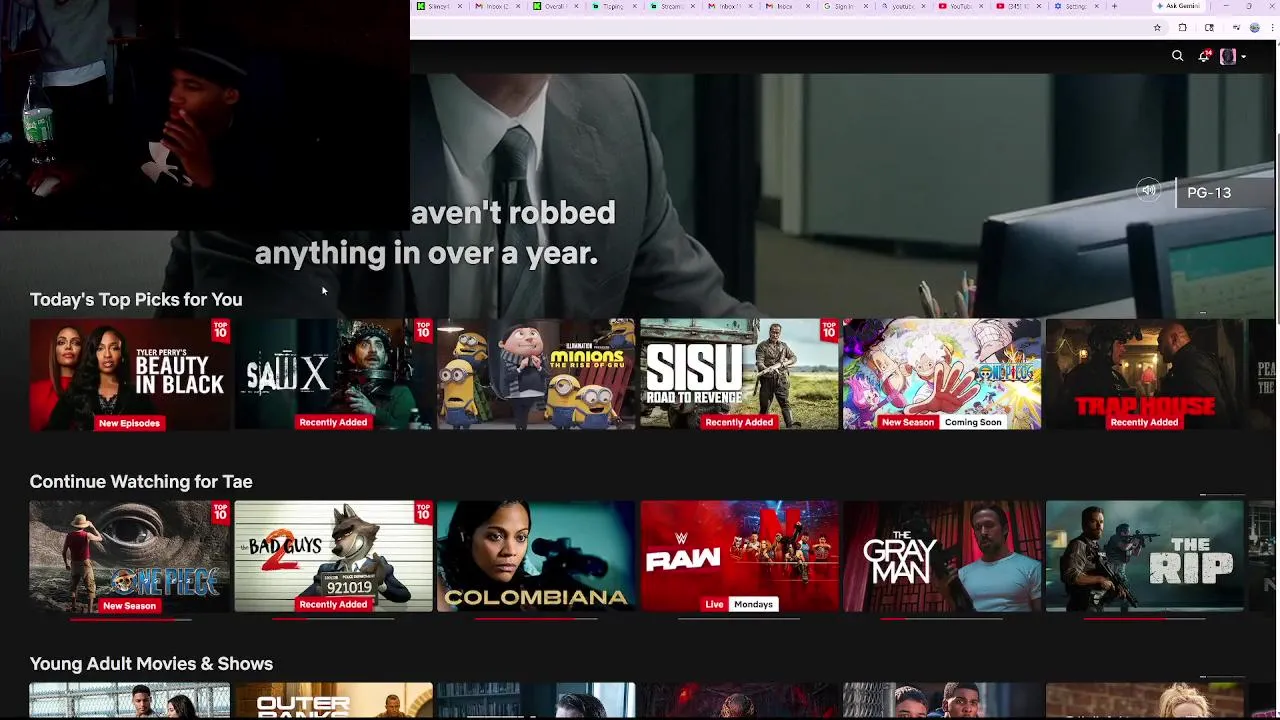
Task: Switch to the Settings browser tab
Action: [x=1076, y=6]
